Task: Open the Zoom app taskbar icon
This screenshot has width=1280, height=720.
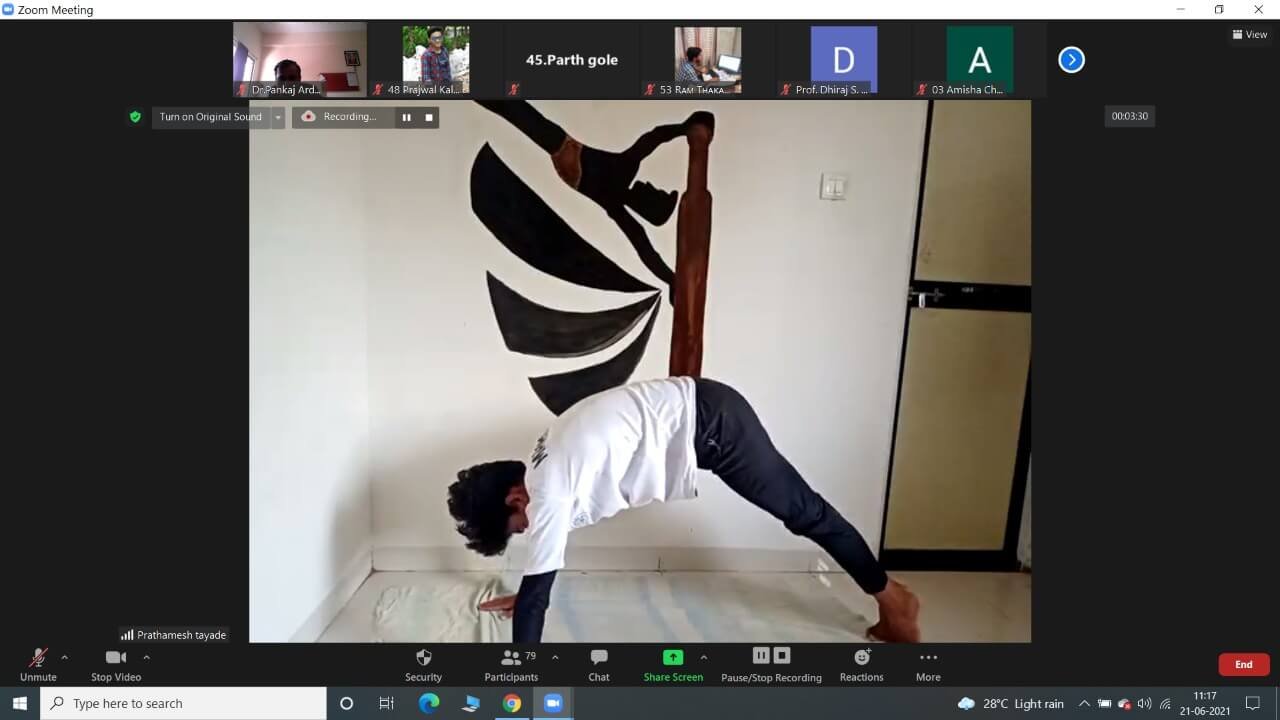Action: click(x=553, y=703)
